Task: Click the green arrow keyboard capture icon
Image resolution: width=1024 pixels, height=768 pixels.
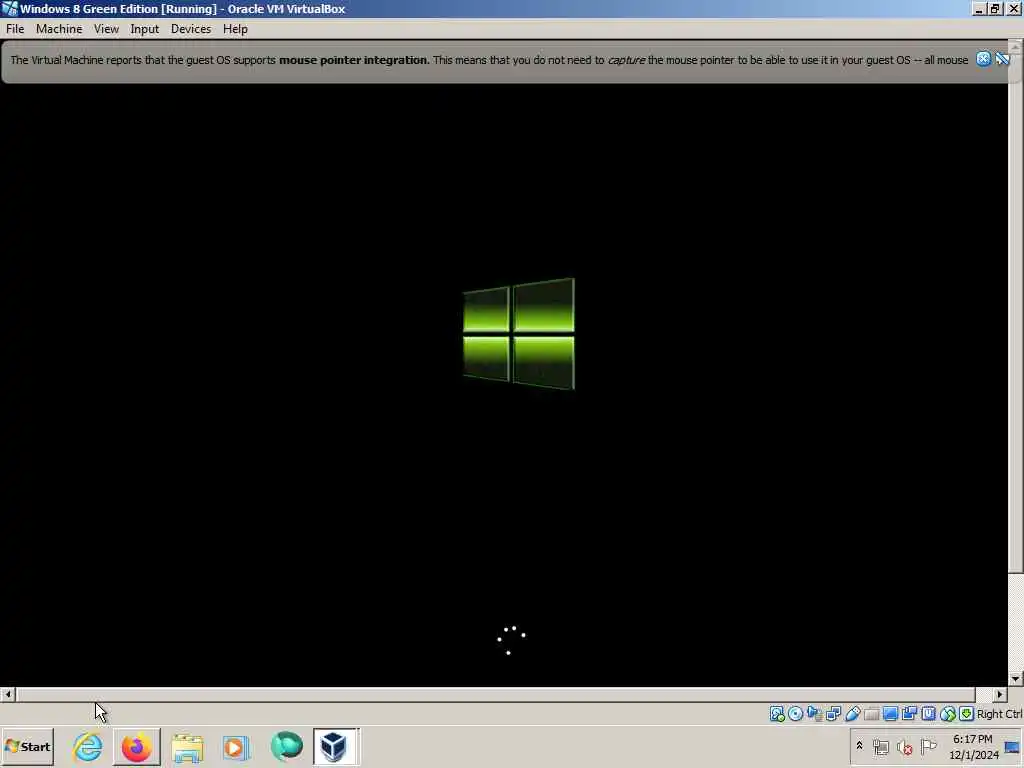Action: (967, 714)
